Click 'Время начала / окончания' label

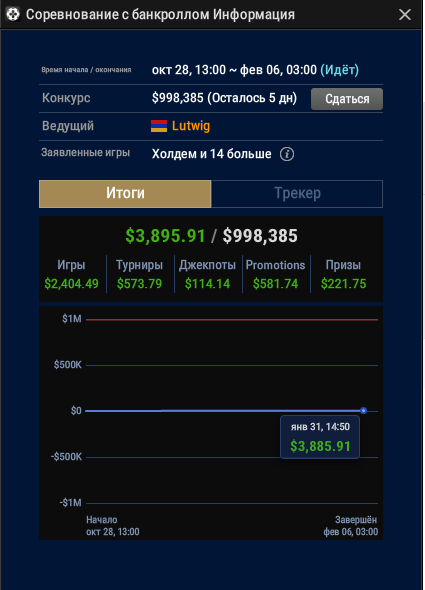[x=86, y=70]
